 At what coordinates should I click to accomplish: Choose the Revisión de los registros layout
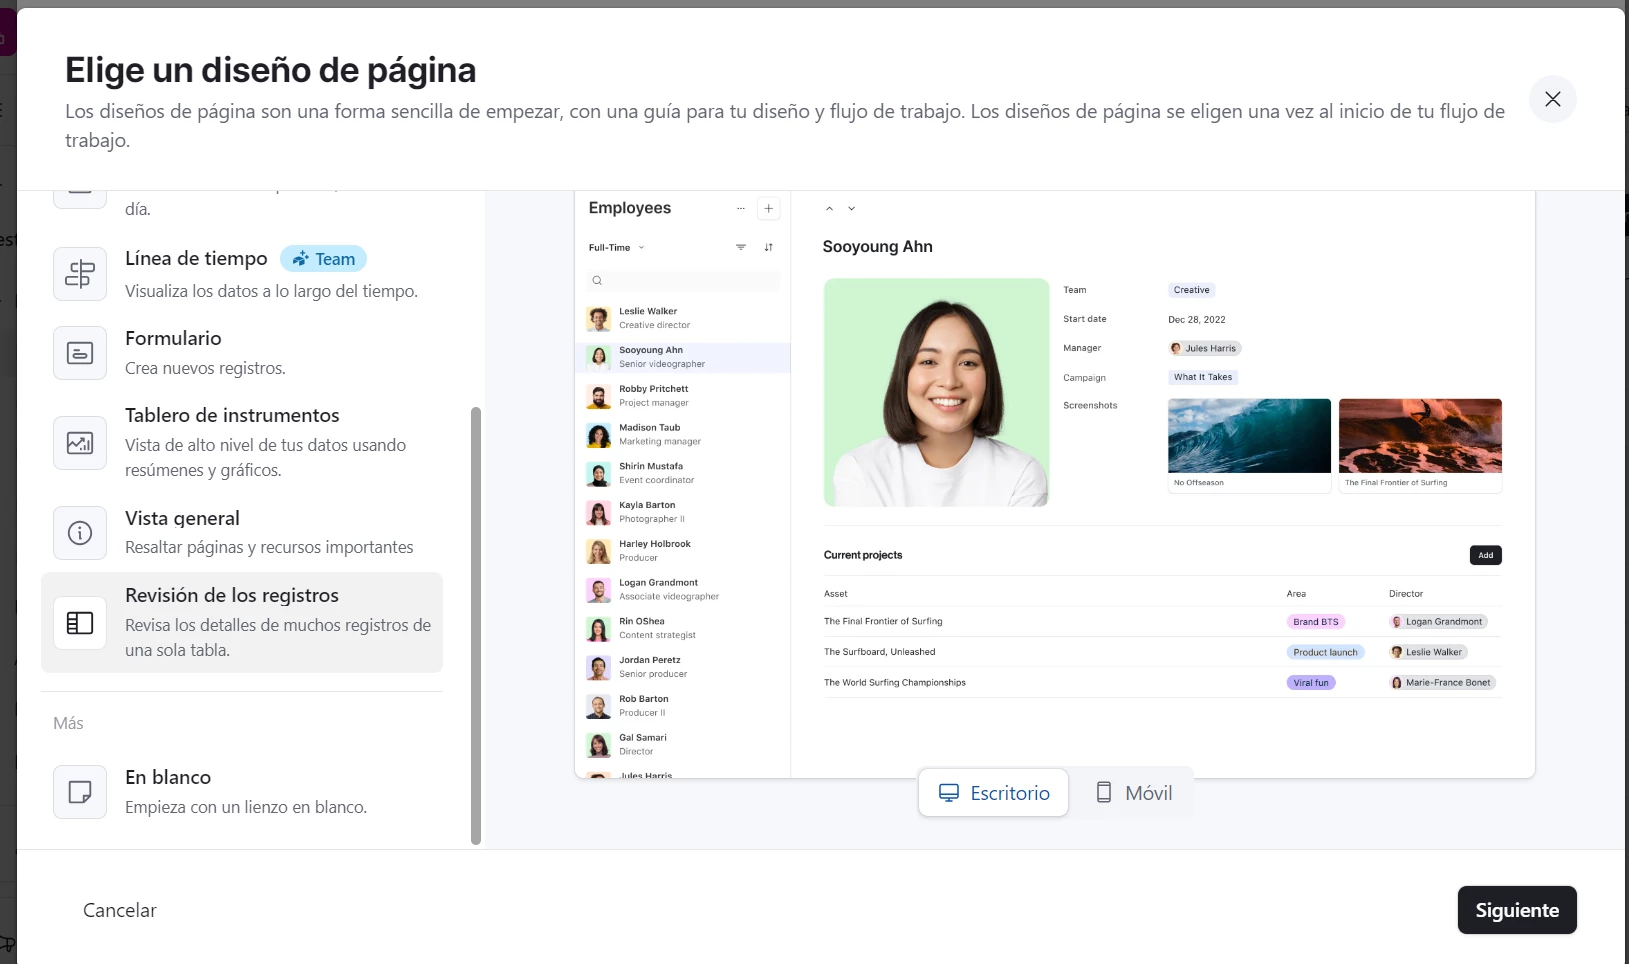(x=242, y=622)
